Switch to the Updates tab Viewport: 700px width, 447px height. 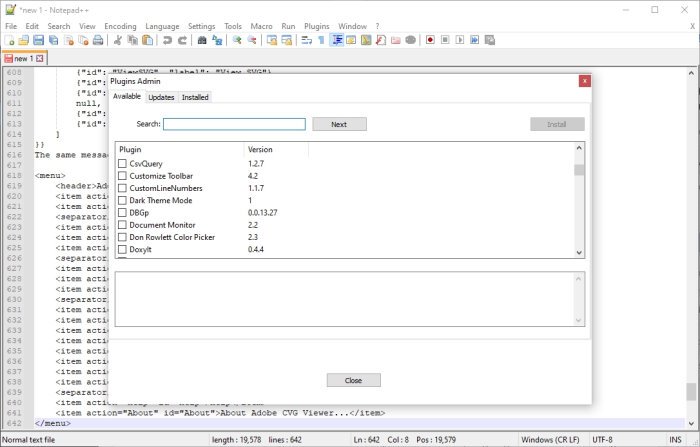coord(161,97)
